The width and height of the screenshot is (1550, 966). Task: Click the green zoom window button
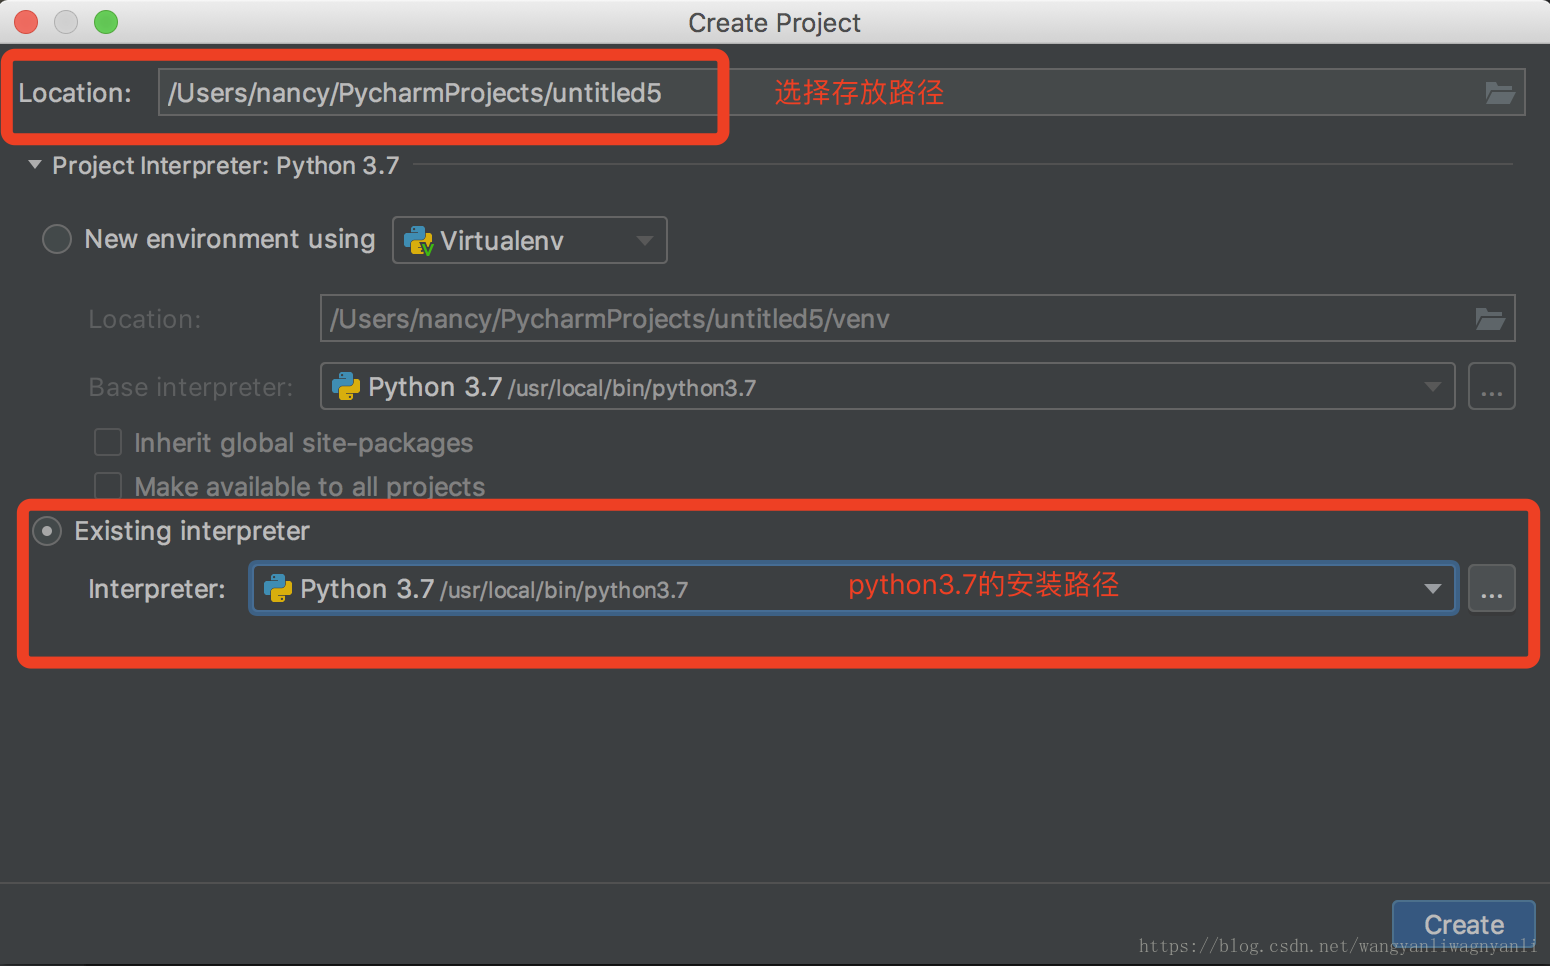pos(106,22)
